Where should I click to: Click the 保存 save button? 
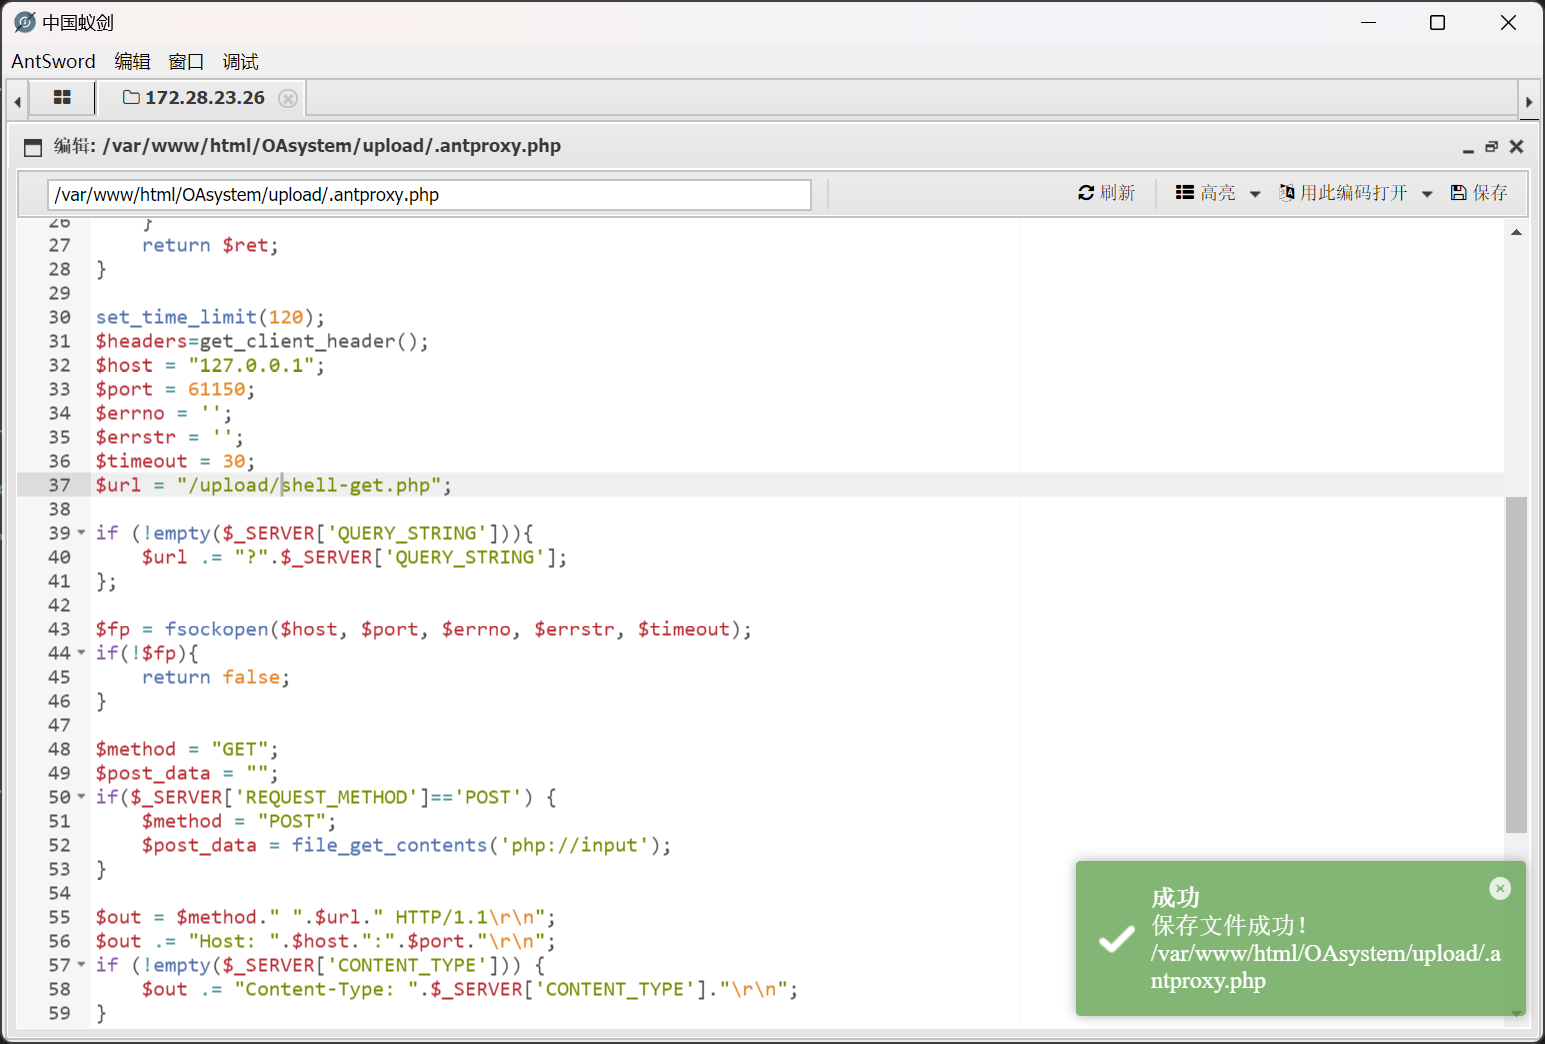click(1479, 193)
